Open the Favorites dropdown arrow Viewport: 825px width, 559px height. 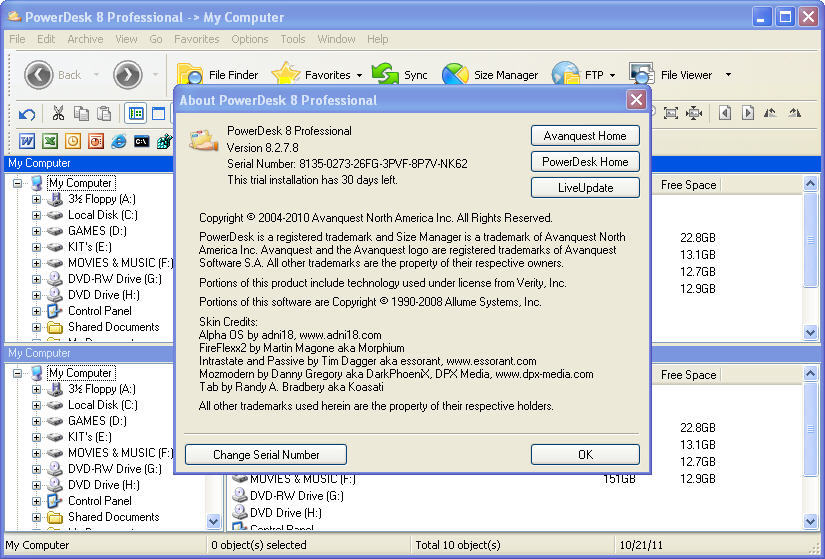coord(359,75)
